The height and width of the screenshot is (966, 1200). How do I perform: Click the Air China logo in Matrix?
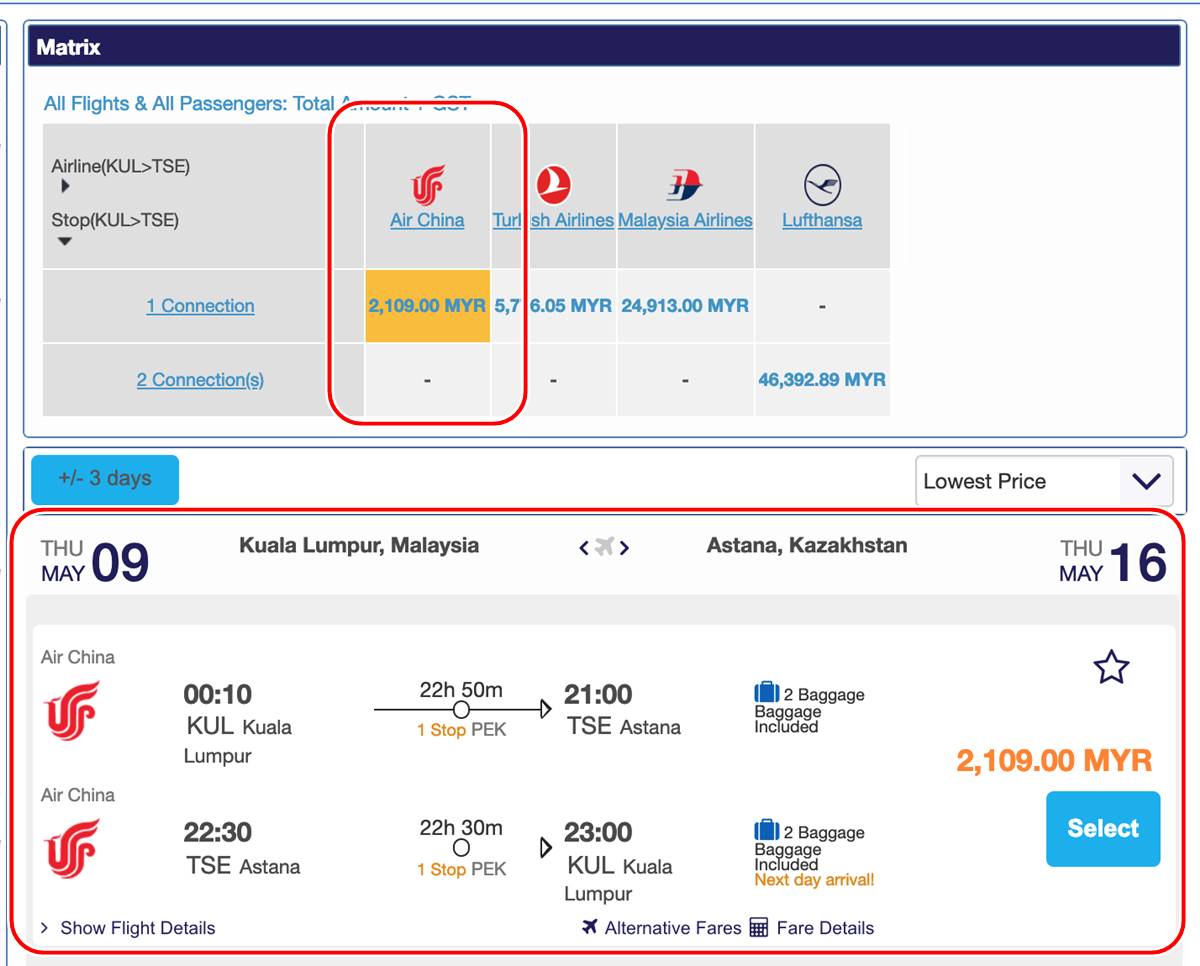pyautogui.click(x=428, y=185)
